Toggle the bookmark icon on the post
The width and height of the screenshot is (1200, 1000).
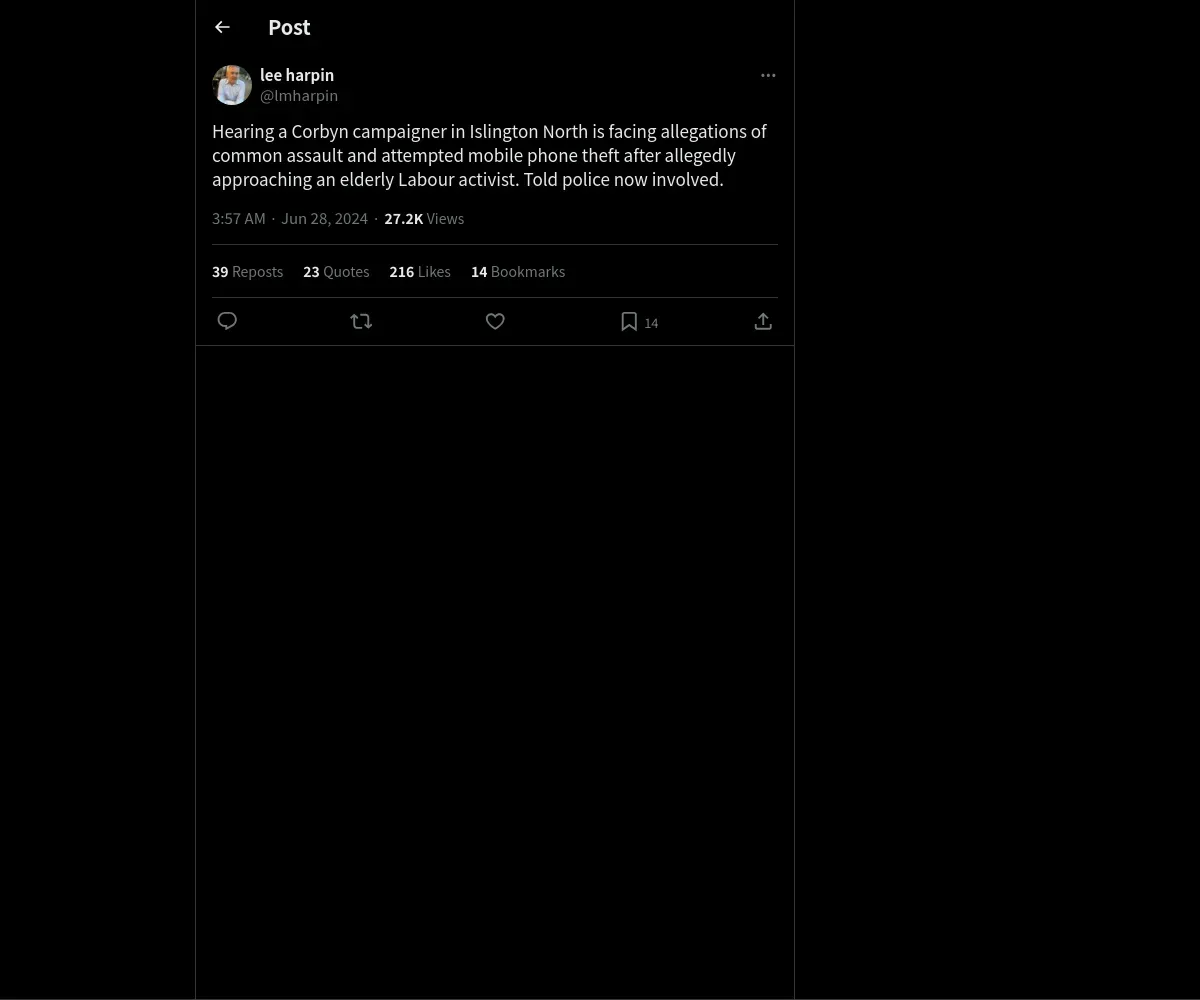629,321
